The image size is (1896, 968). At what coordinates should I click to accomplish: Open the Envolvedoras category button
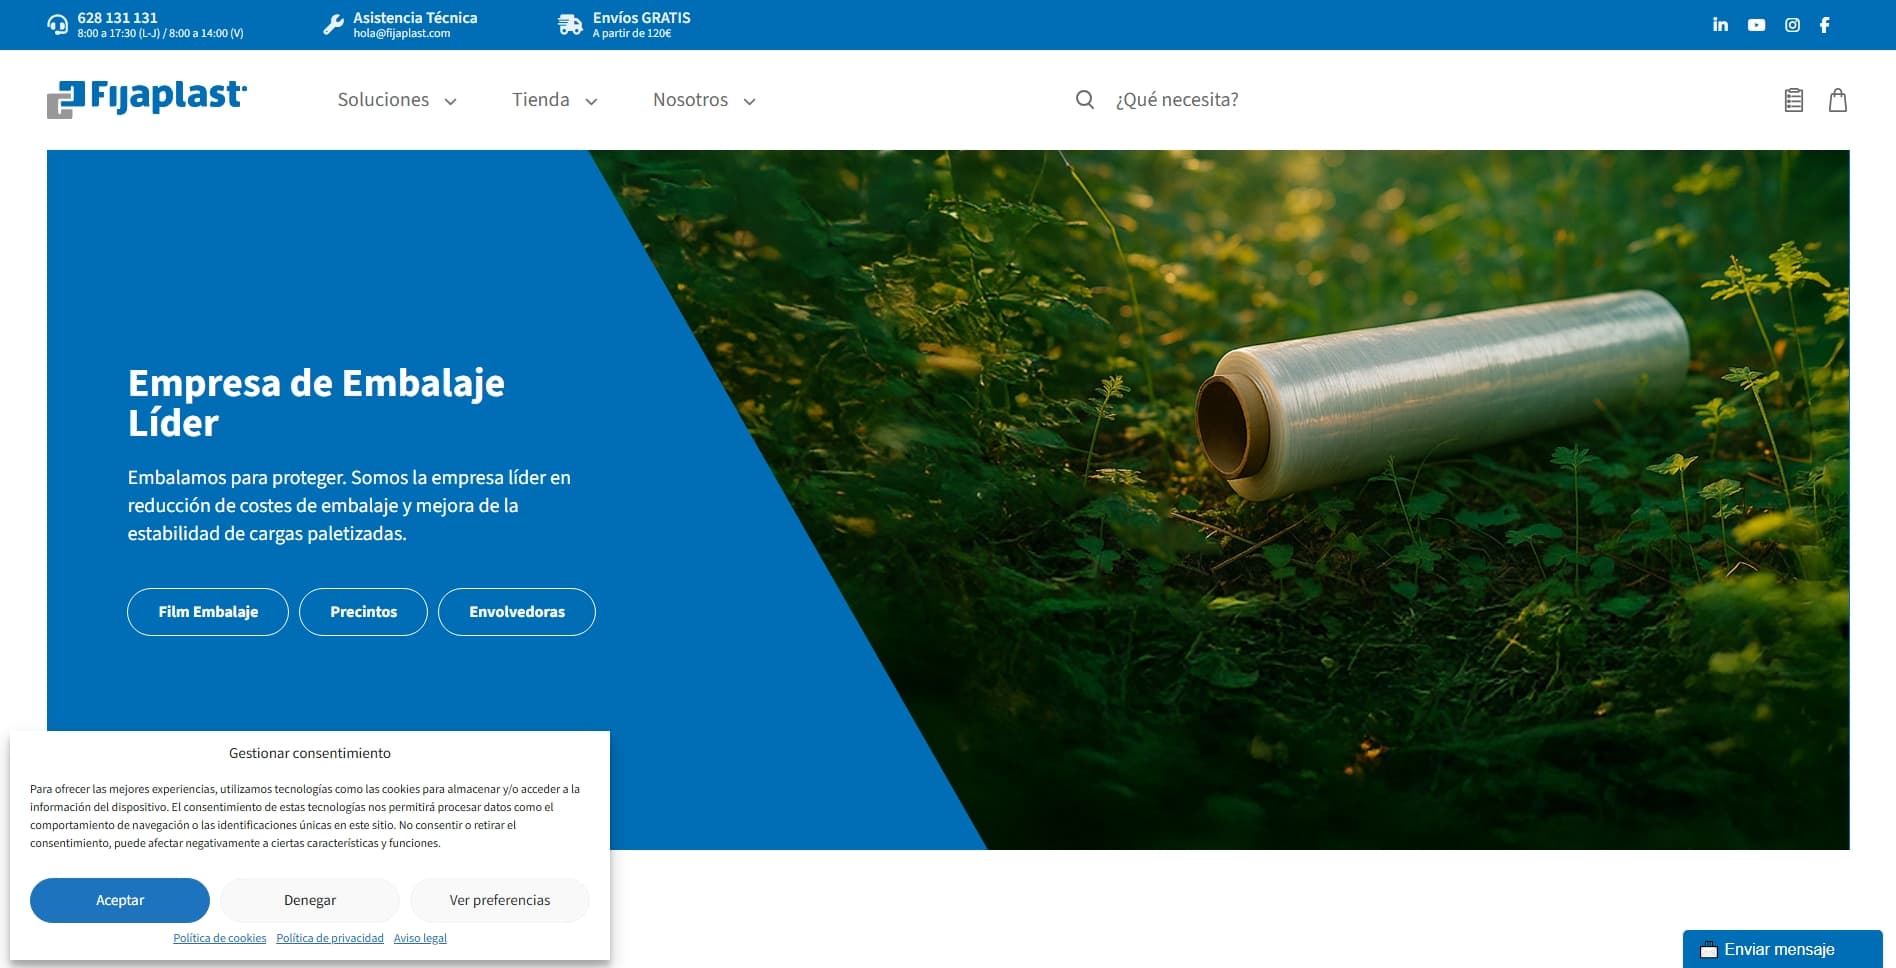click(516, 612)
